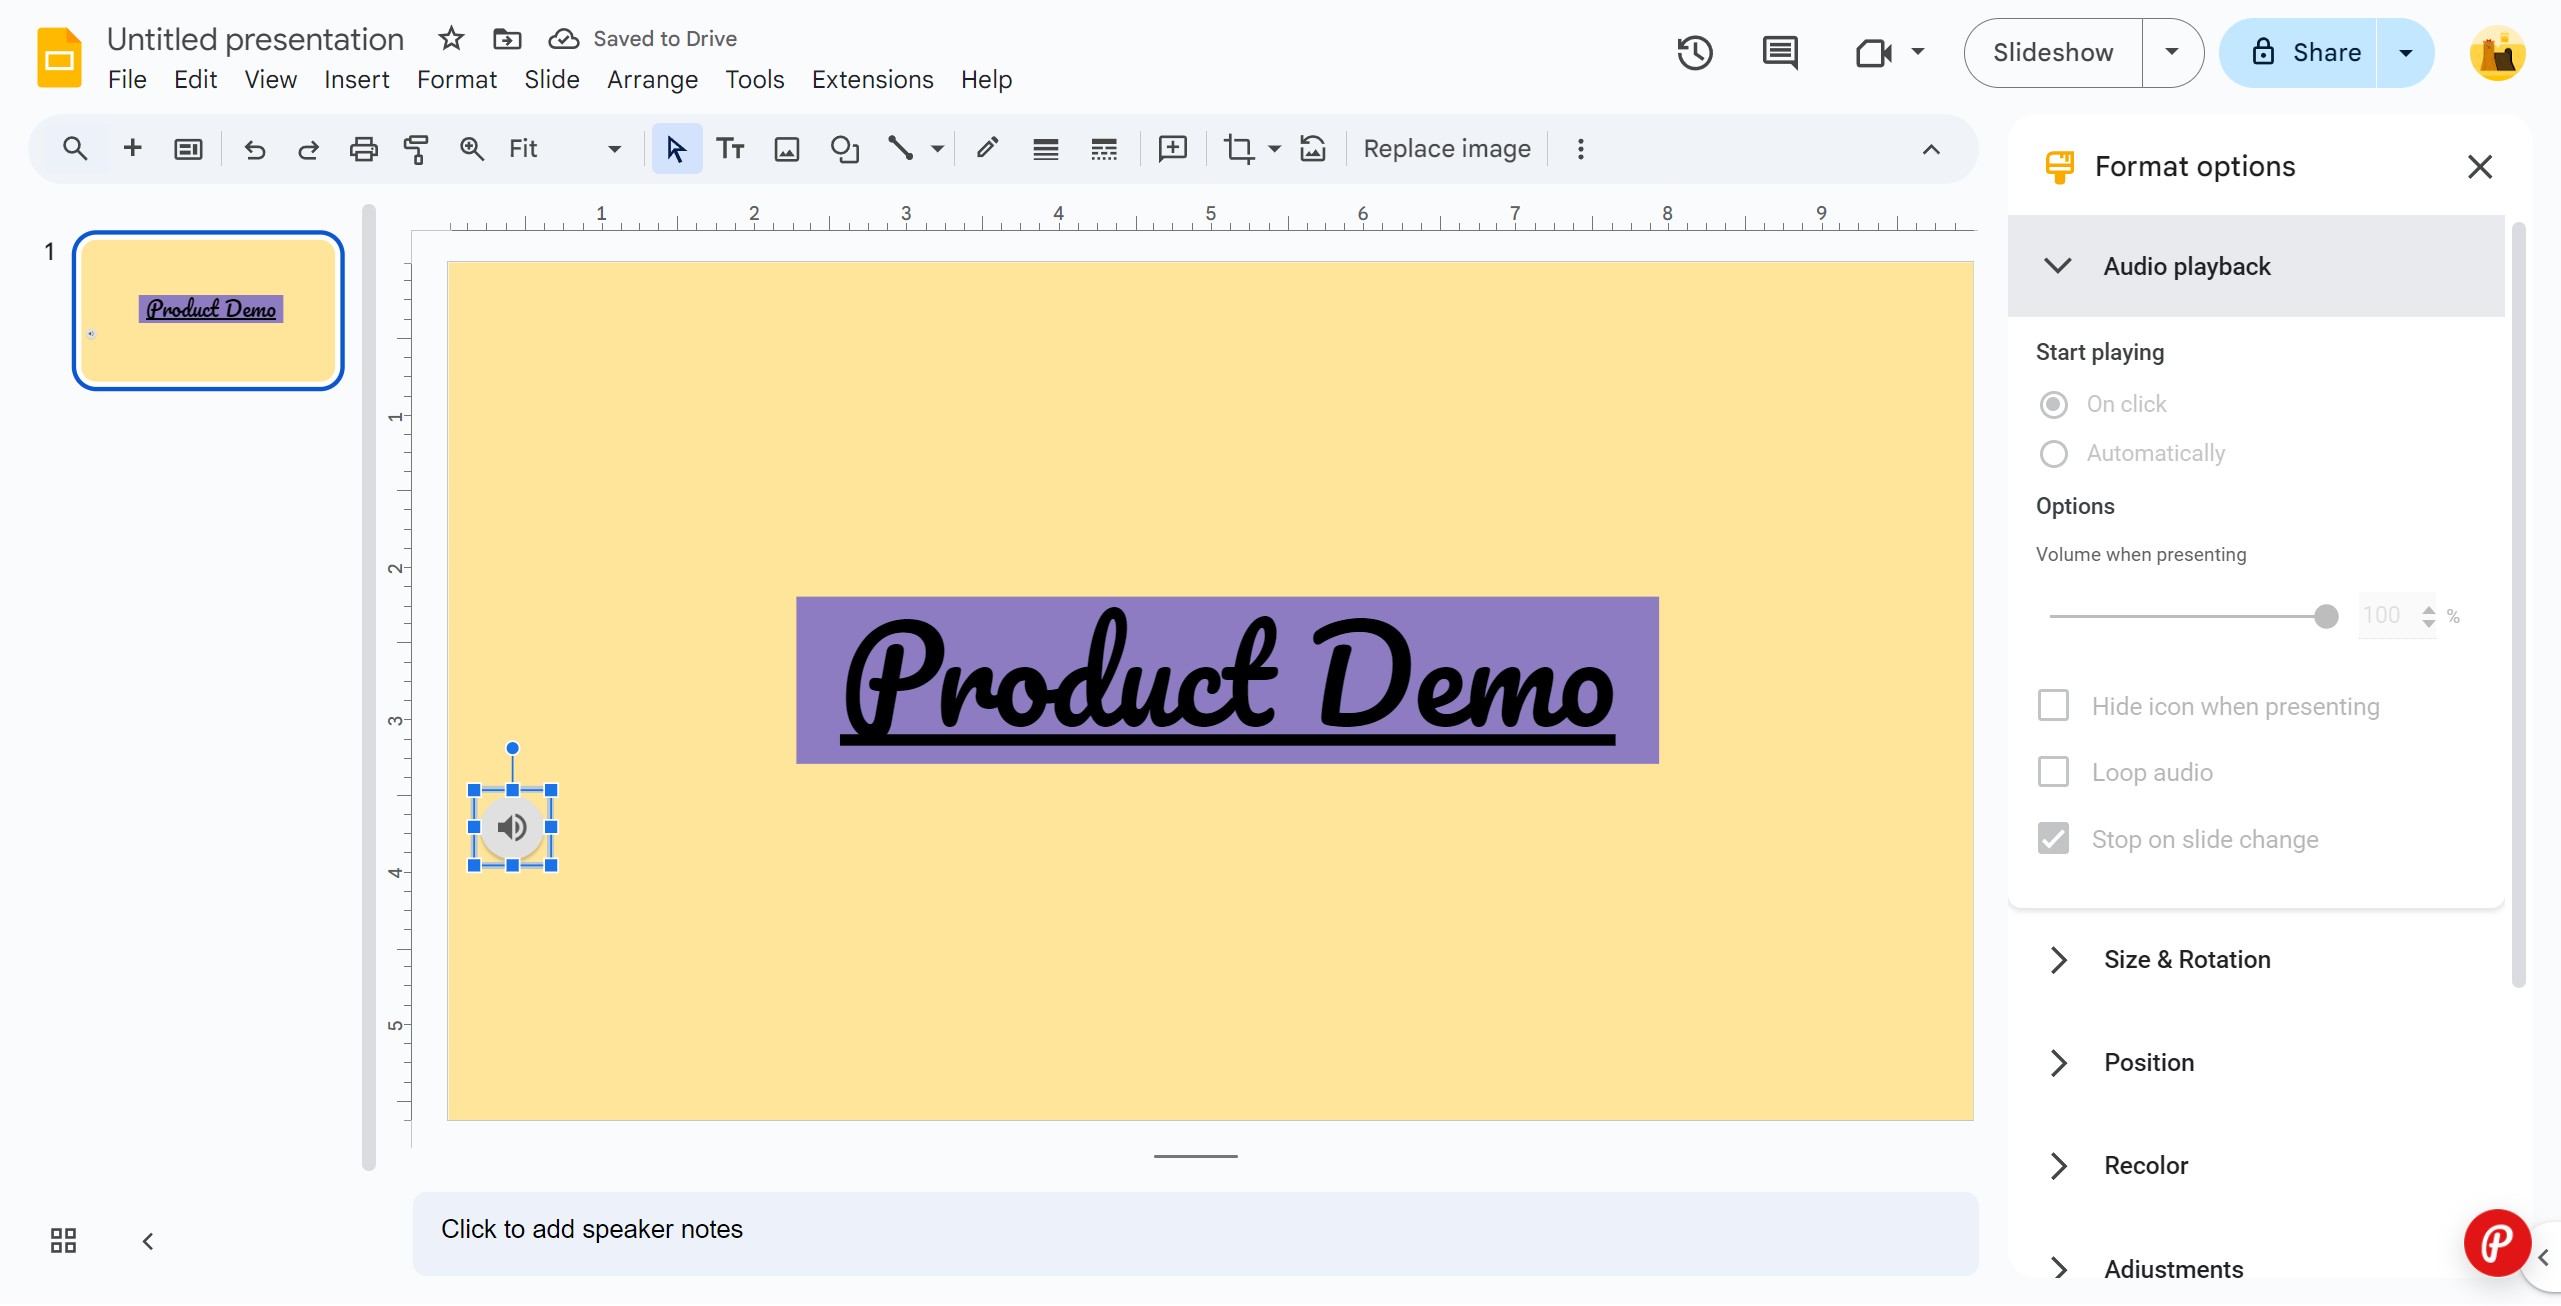Open the Format menu
The image size is (2561, 1306).
pyautogui.click(x=456, y=79)
